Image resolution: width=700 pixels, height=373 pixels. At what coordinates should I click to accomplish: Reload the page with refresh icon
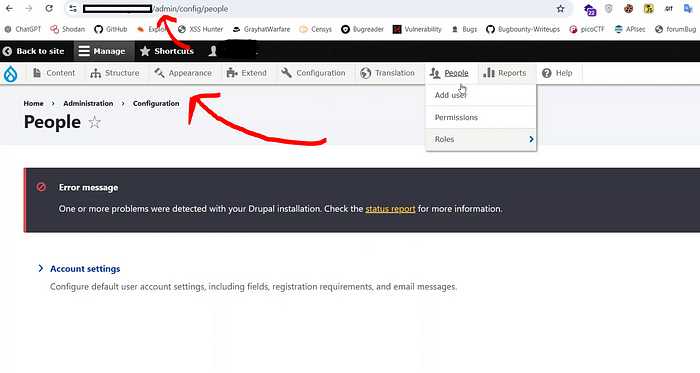click(49, 8)
